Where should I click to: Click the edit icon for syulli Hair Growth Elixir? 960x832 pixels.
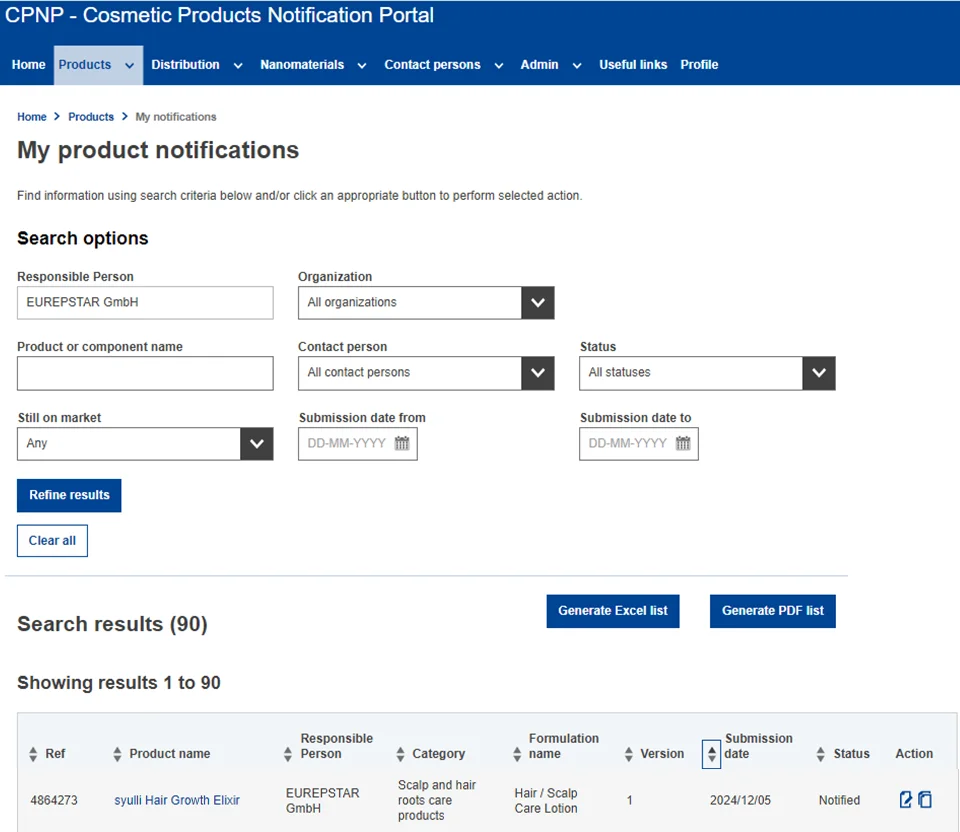click(906, 799)
